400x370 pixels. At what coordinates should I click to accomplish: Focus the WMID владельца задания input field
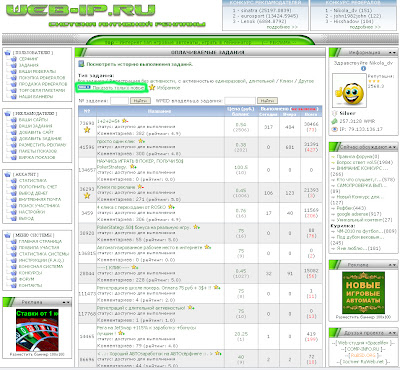(240, 100)
